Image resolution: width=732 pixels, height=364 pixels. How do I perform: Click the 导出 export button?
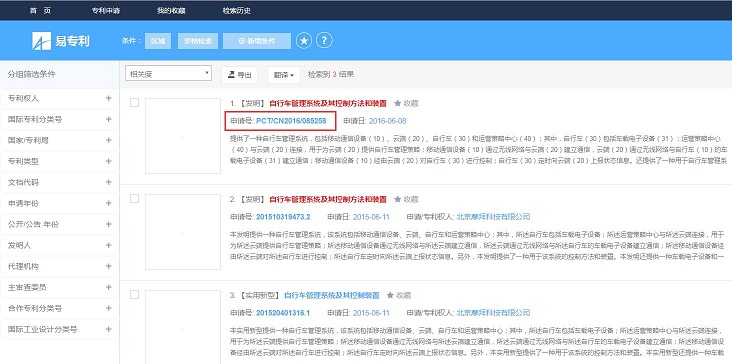coord(239,75)
